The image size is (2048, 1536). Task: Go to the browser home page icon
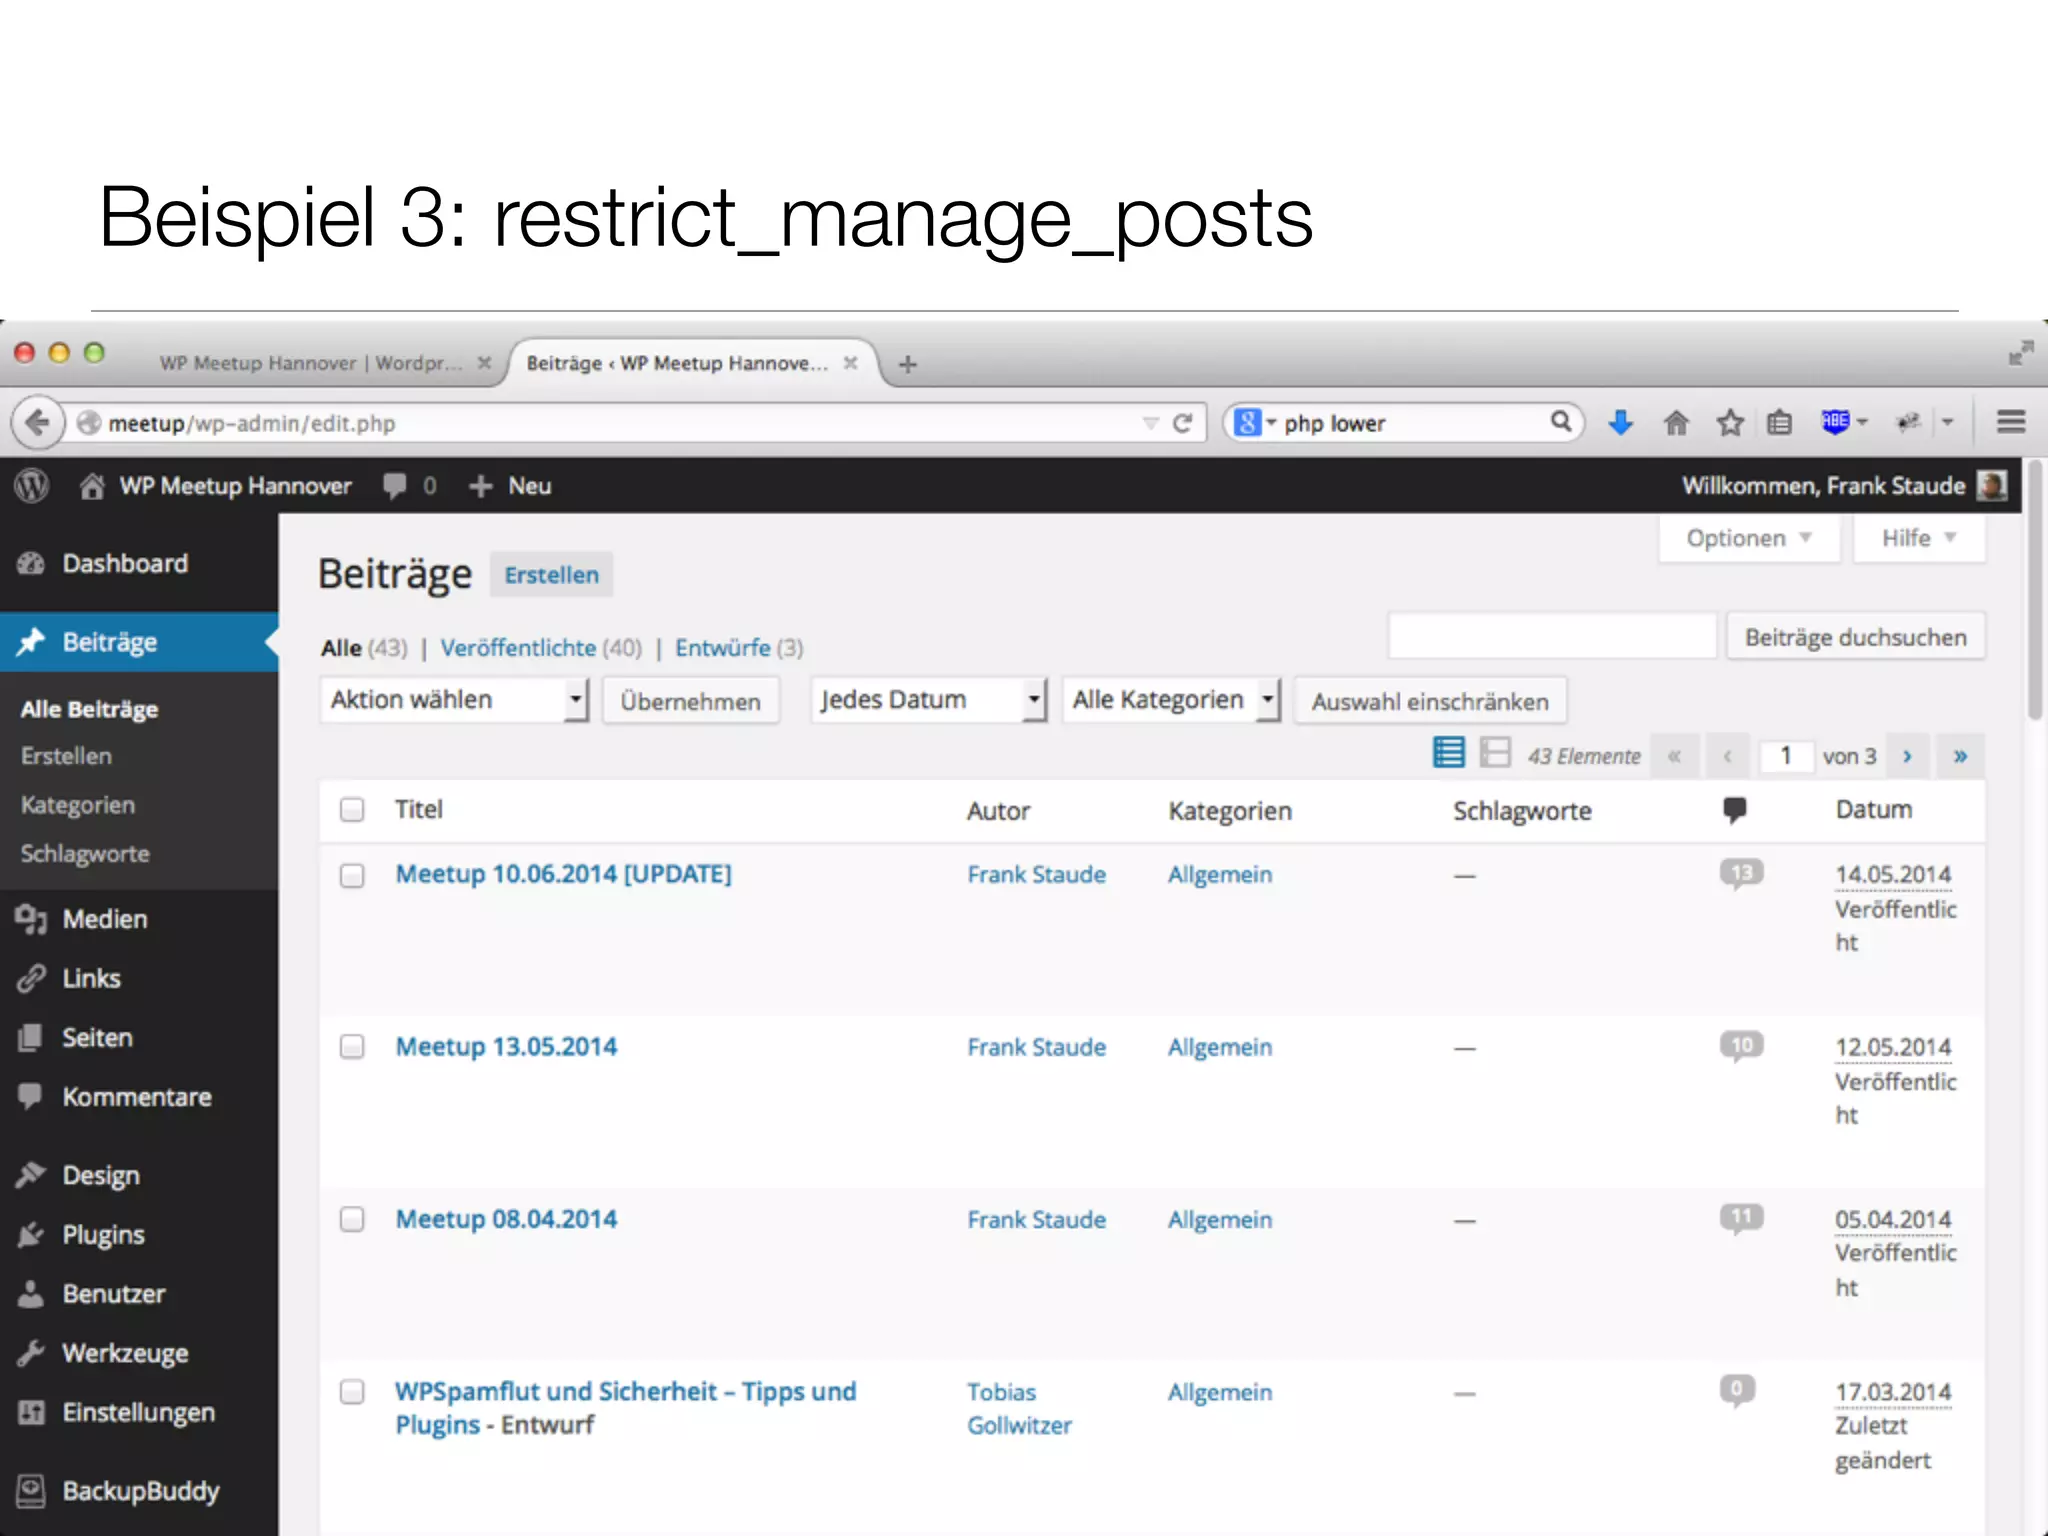click(x=1676, y=423)
